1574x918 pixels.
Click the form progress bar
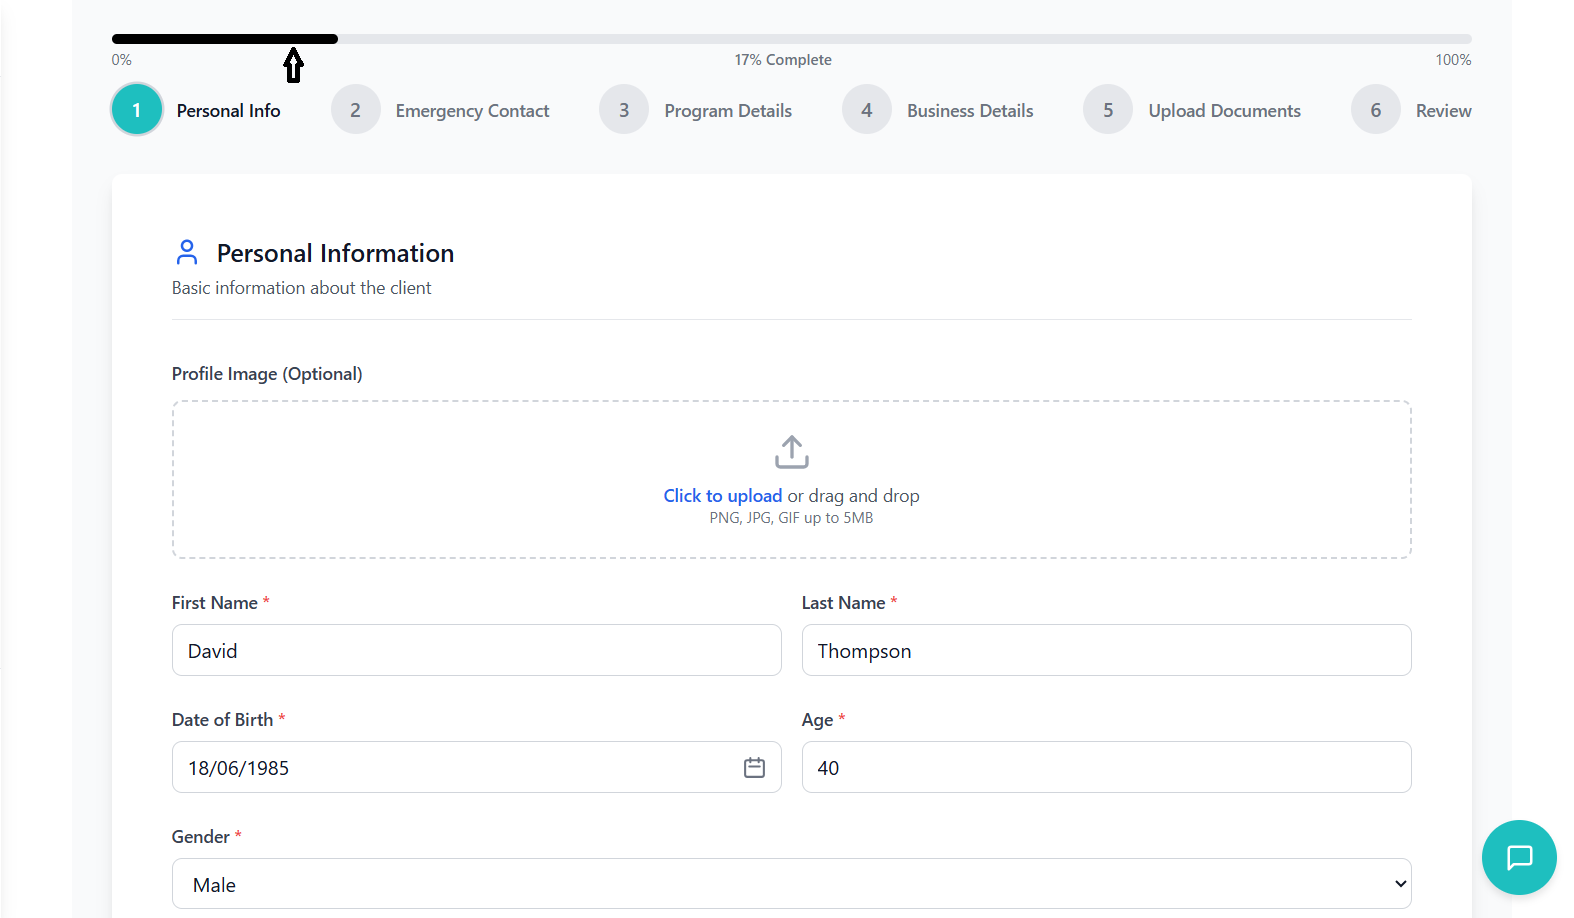791,39
